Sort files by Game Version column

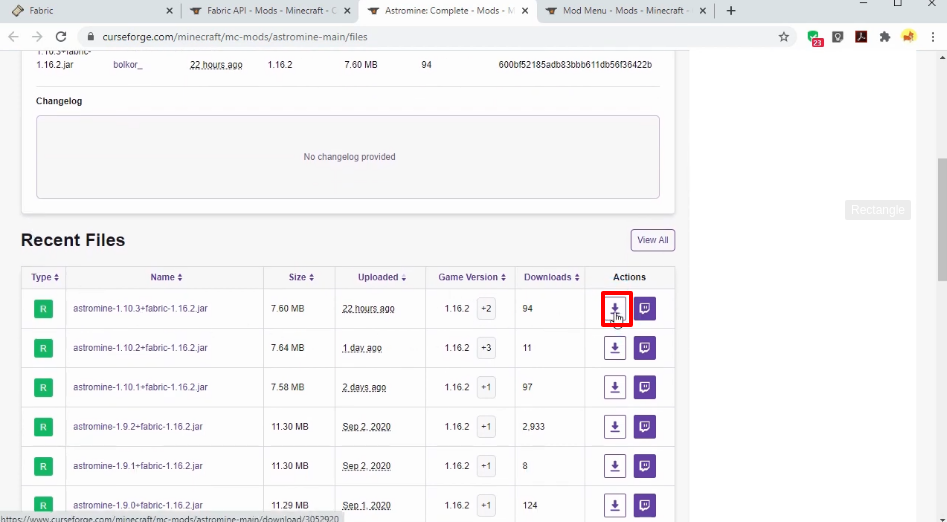[472, 277]
